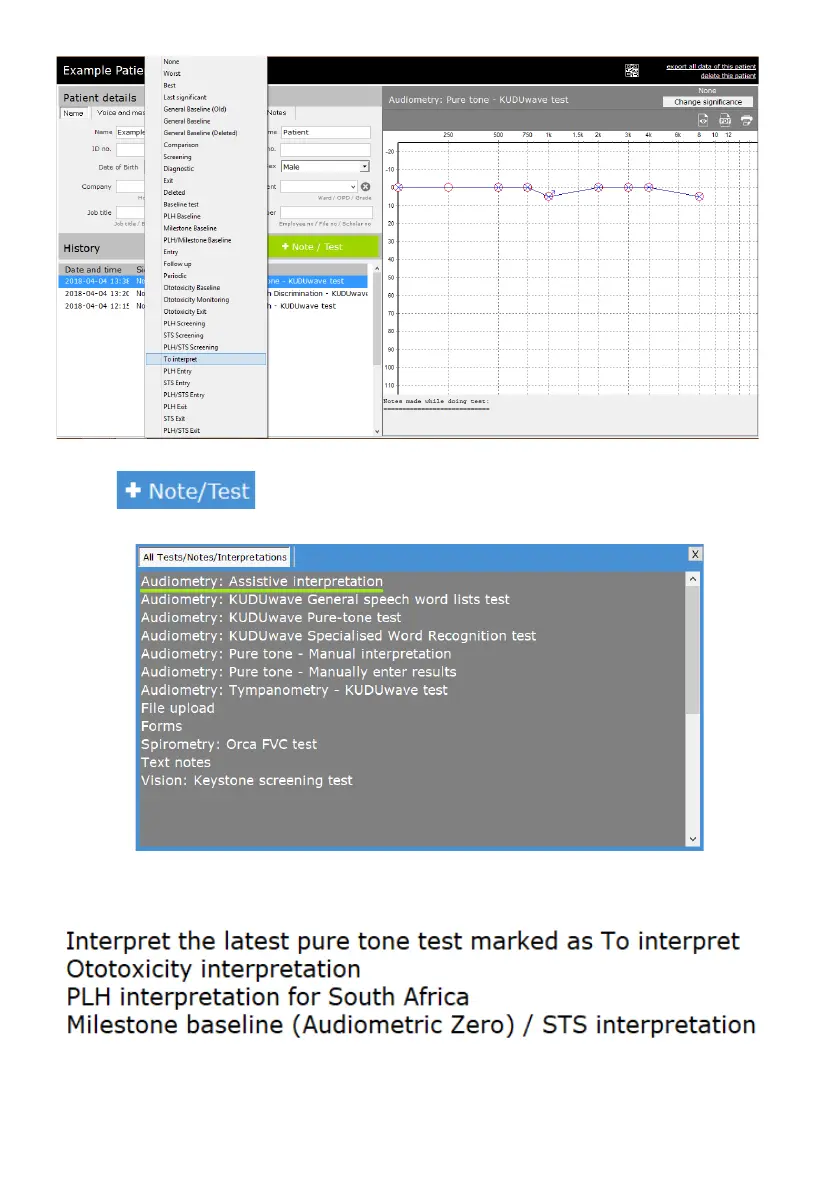The width and height of the screenshot is (840, 1189).
Task: Choose None in the significance list
Action: [x=171, y=61]
